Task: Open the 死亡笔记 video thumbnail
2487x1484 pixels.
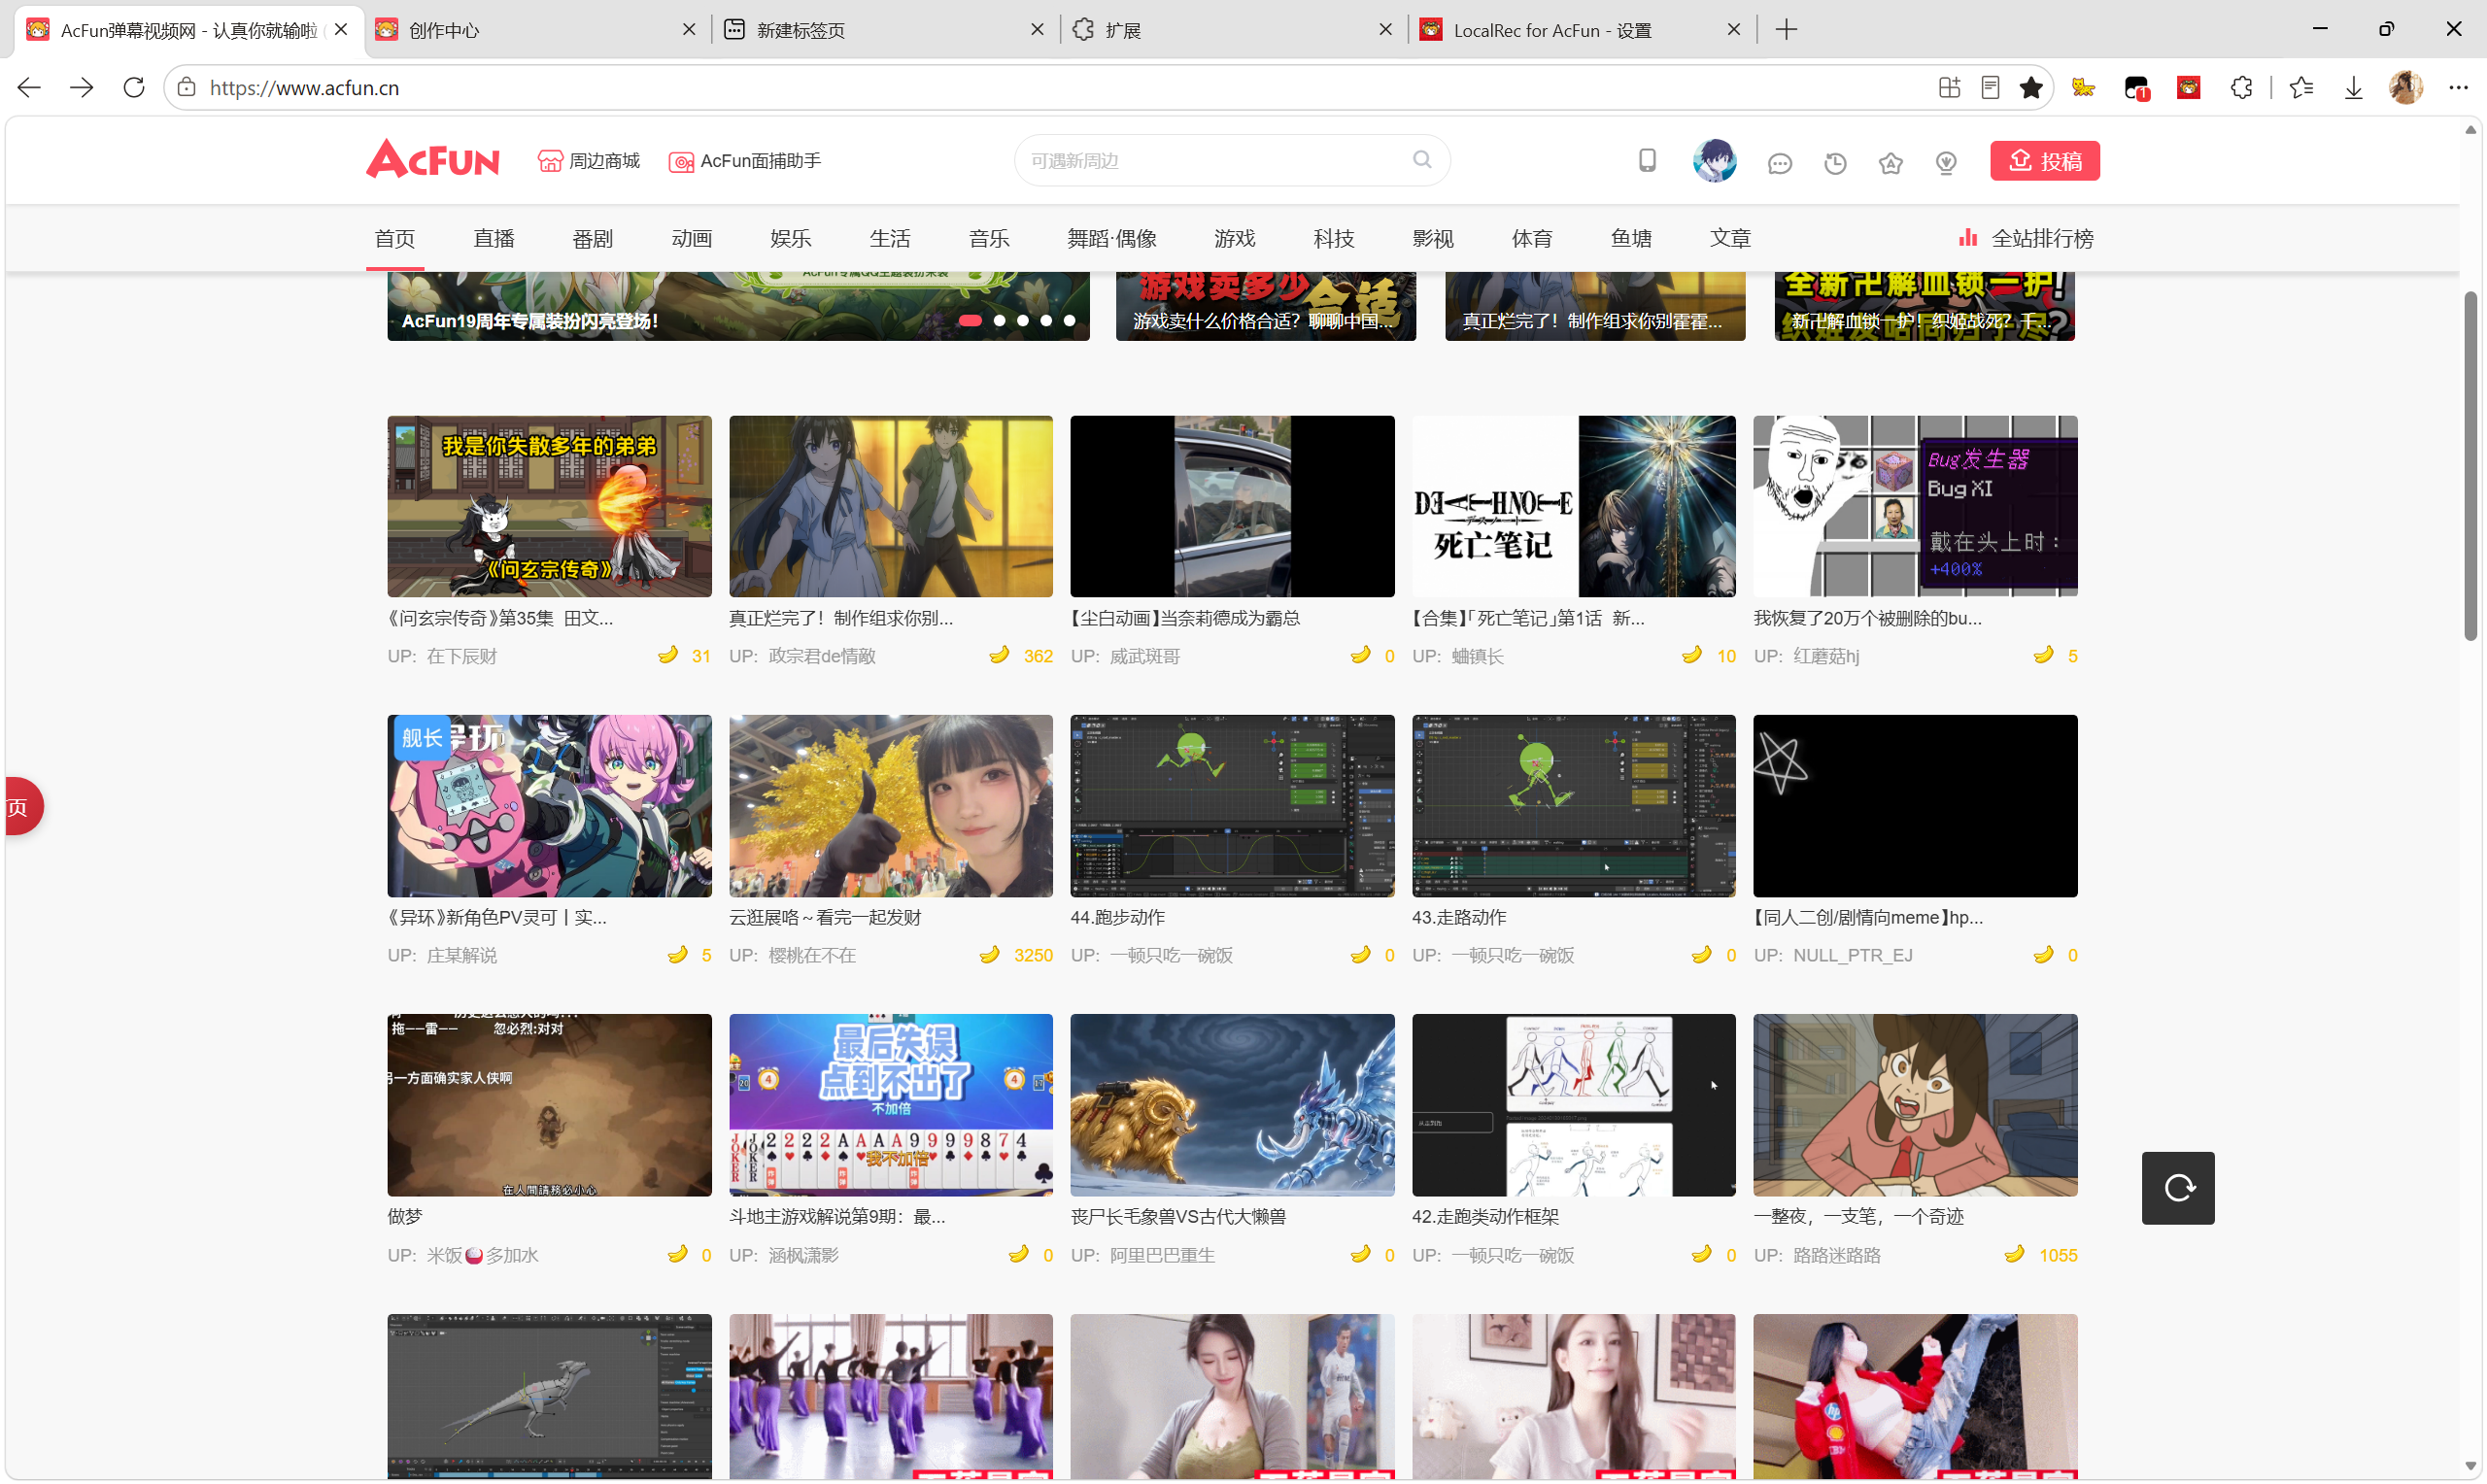Action: (x=1573, y=506)
